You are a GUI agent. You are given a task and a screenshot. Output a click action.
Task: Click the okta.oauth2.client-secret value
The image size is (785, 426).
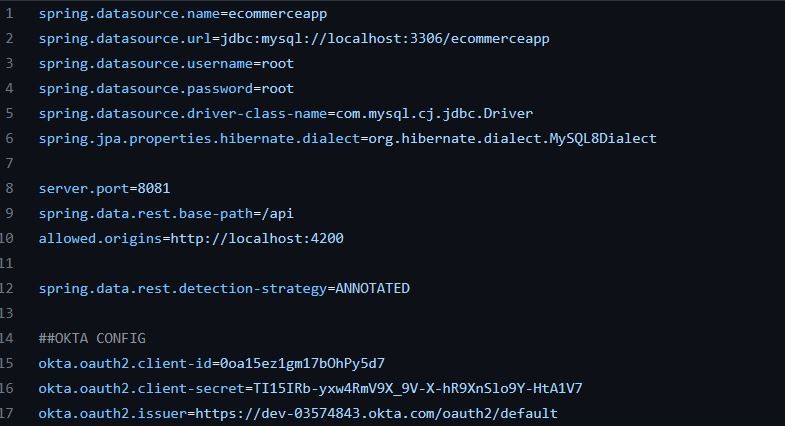tap(417, 389)
